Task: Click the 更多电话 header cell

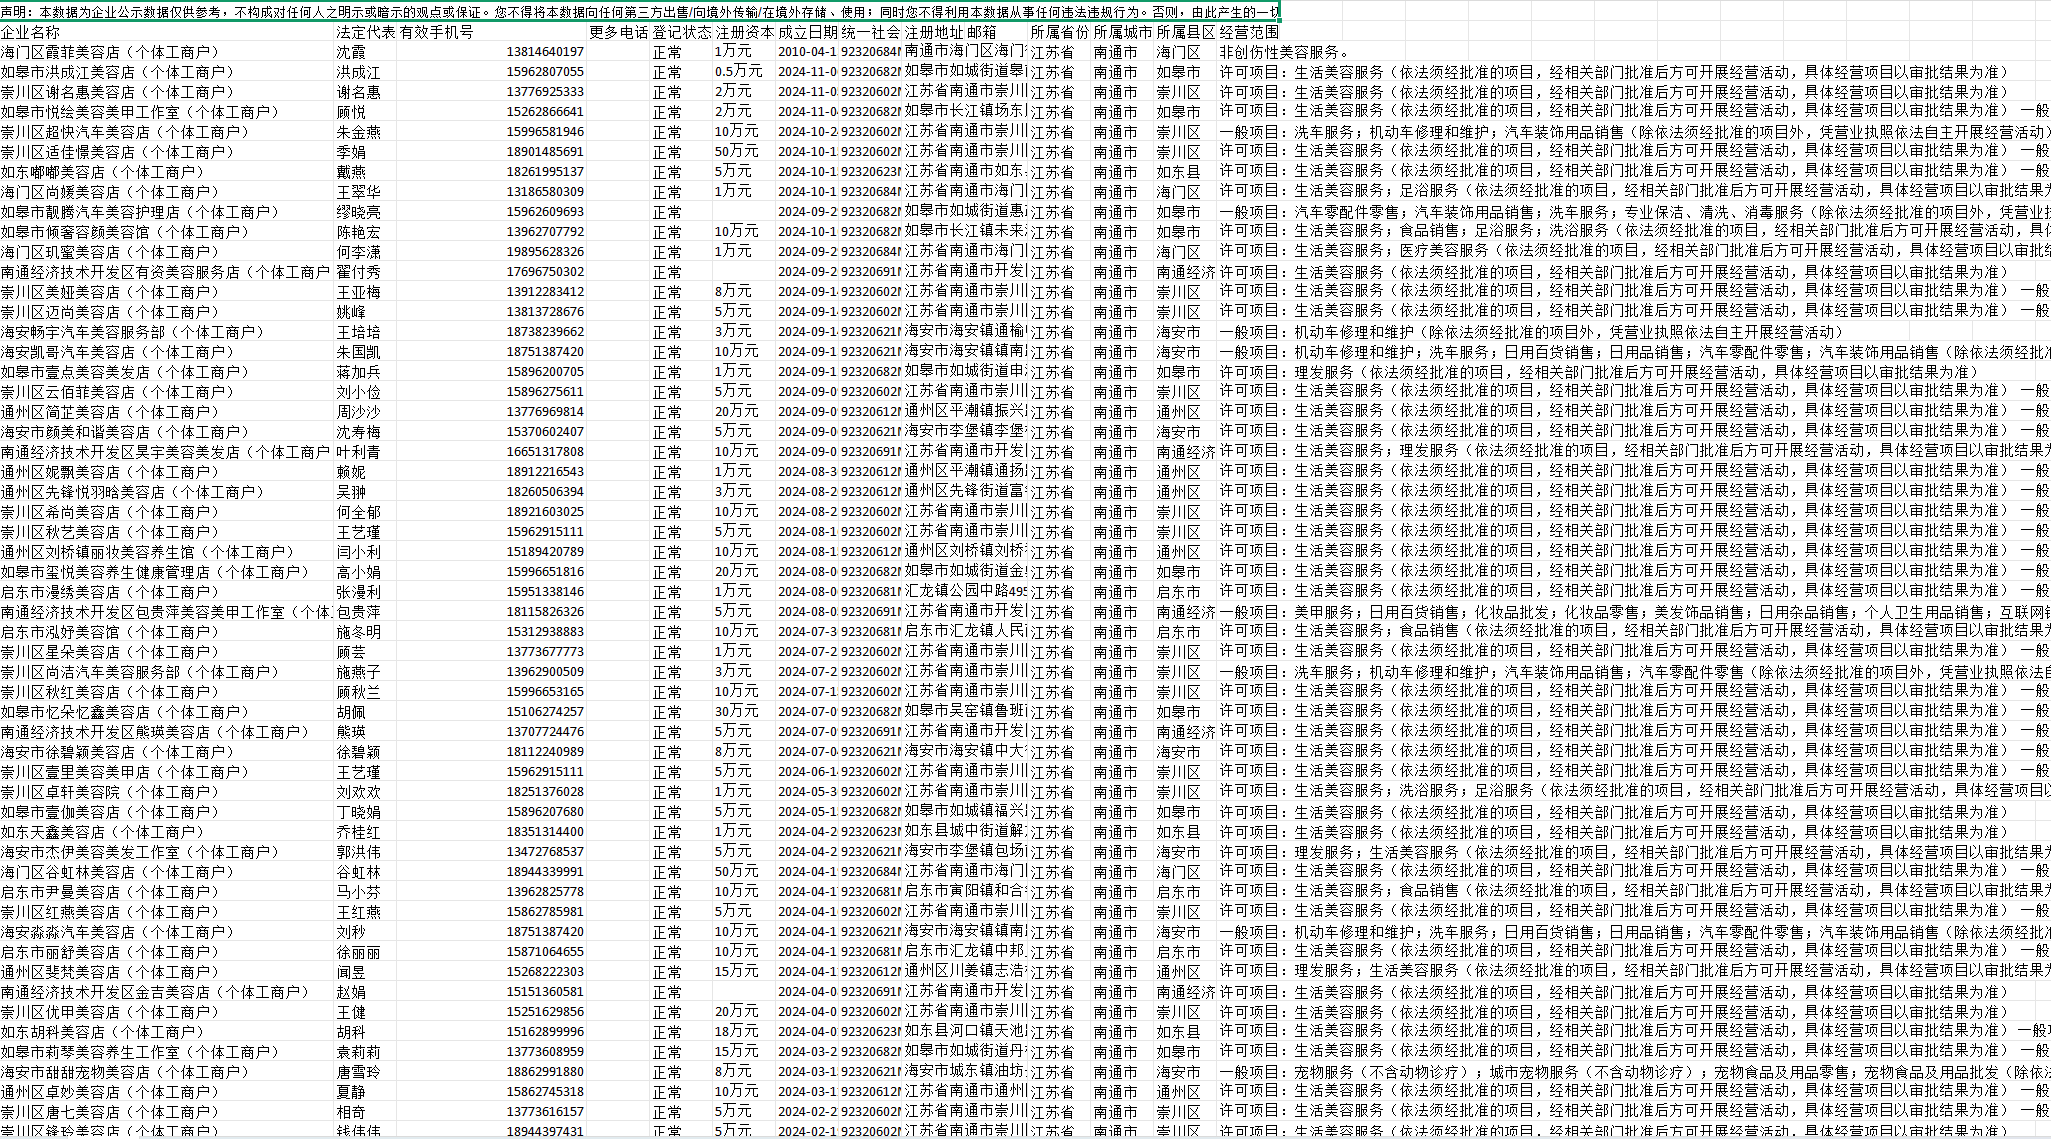Action: click(x=617, y=32)
